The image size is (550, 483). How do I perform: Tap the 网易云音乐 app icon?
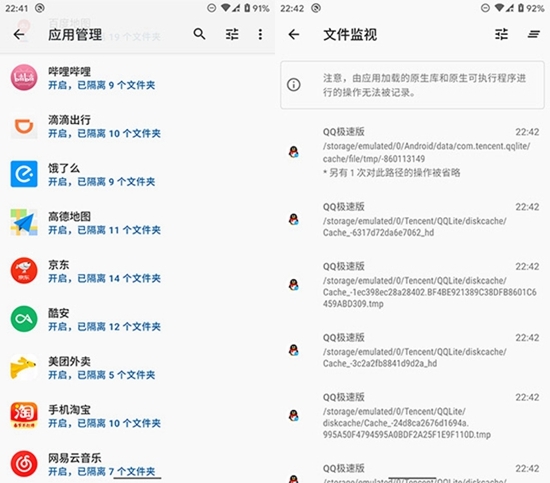(x=24, y=464)
